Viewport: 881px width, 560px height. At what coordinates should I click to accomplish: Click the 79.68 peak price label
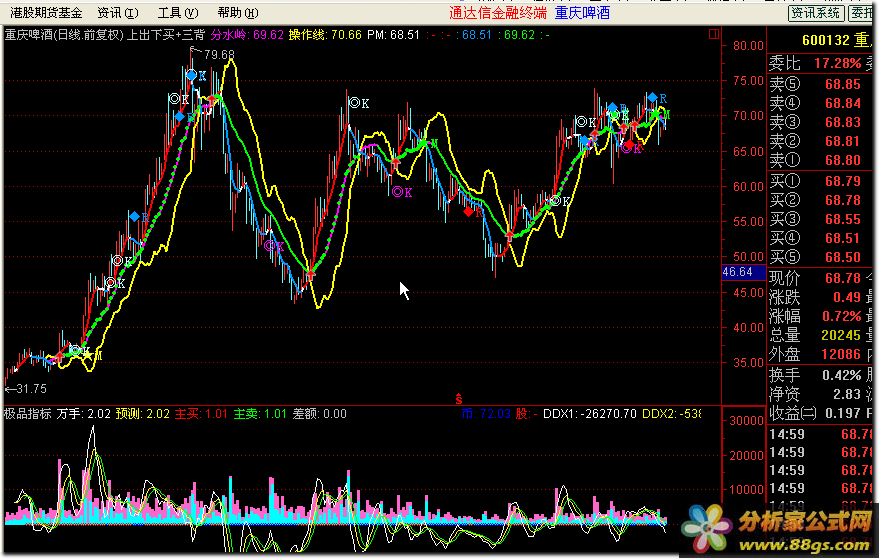[219, 54]
